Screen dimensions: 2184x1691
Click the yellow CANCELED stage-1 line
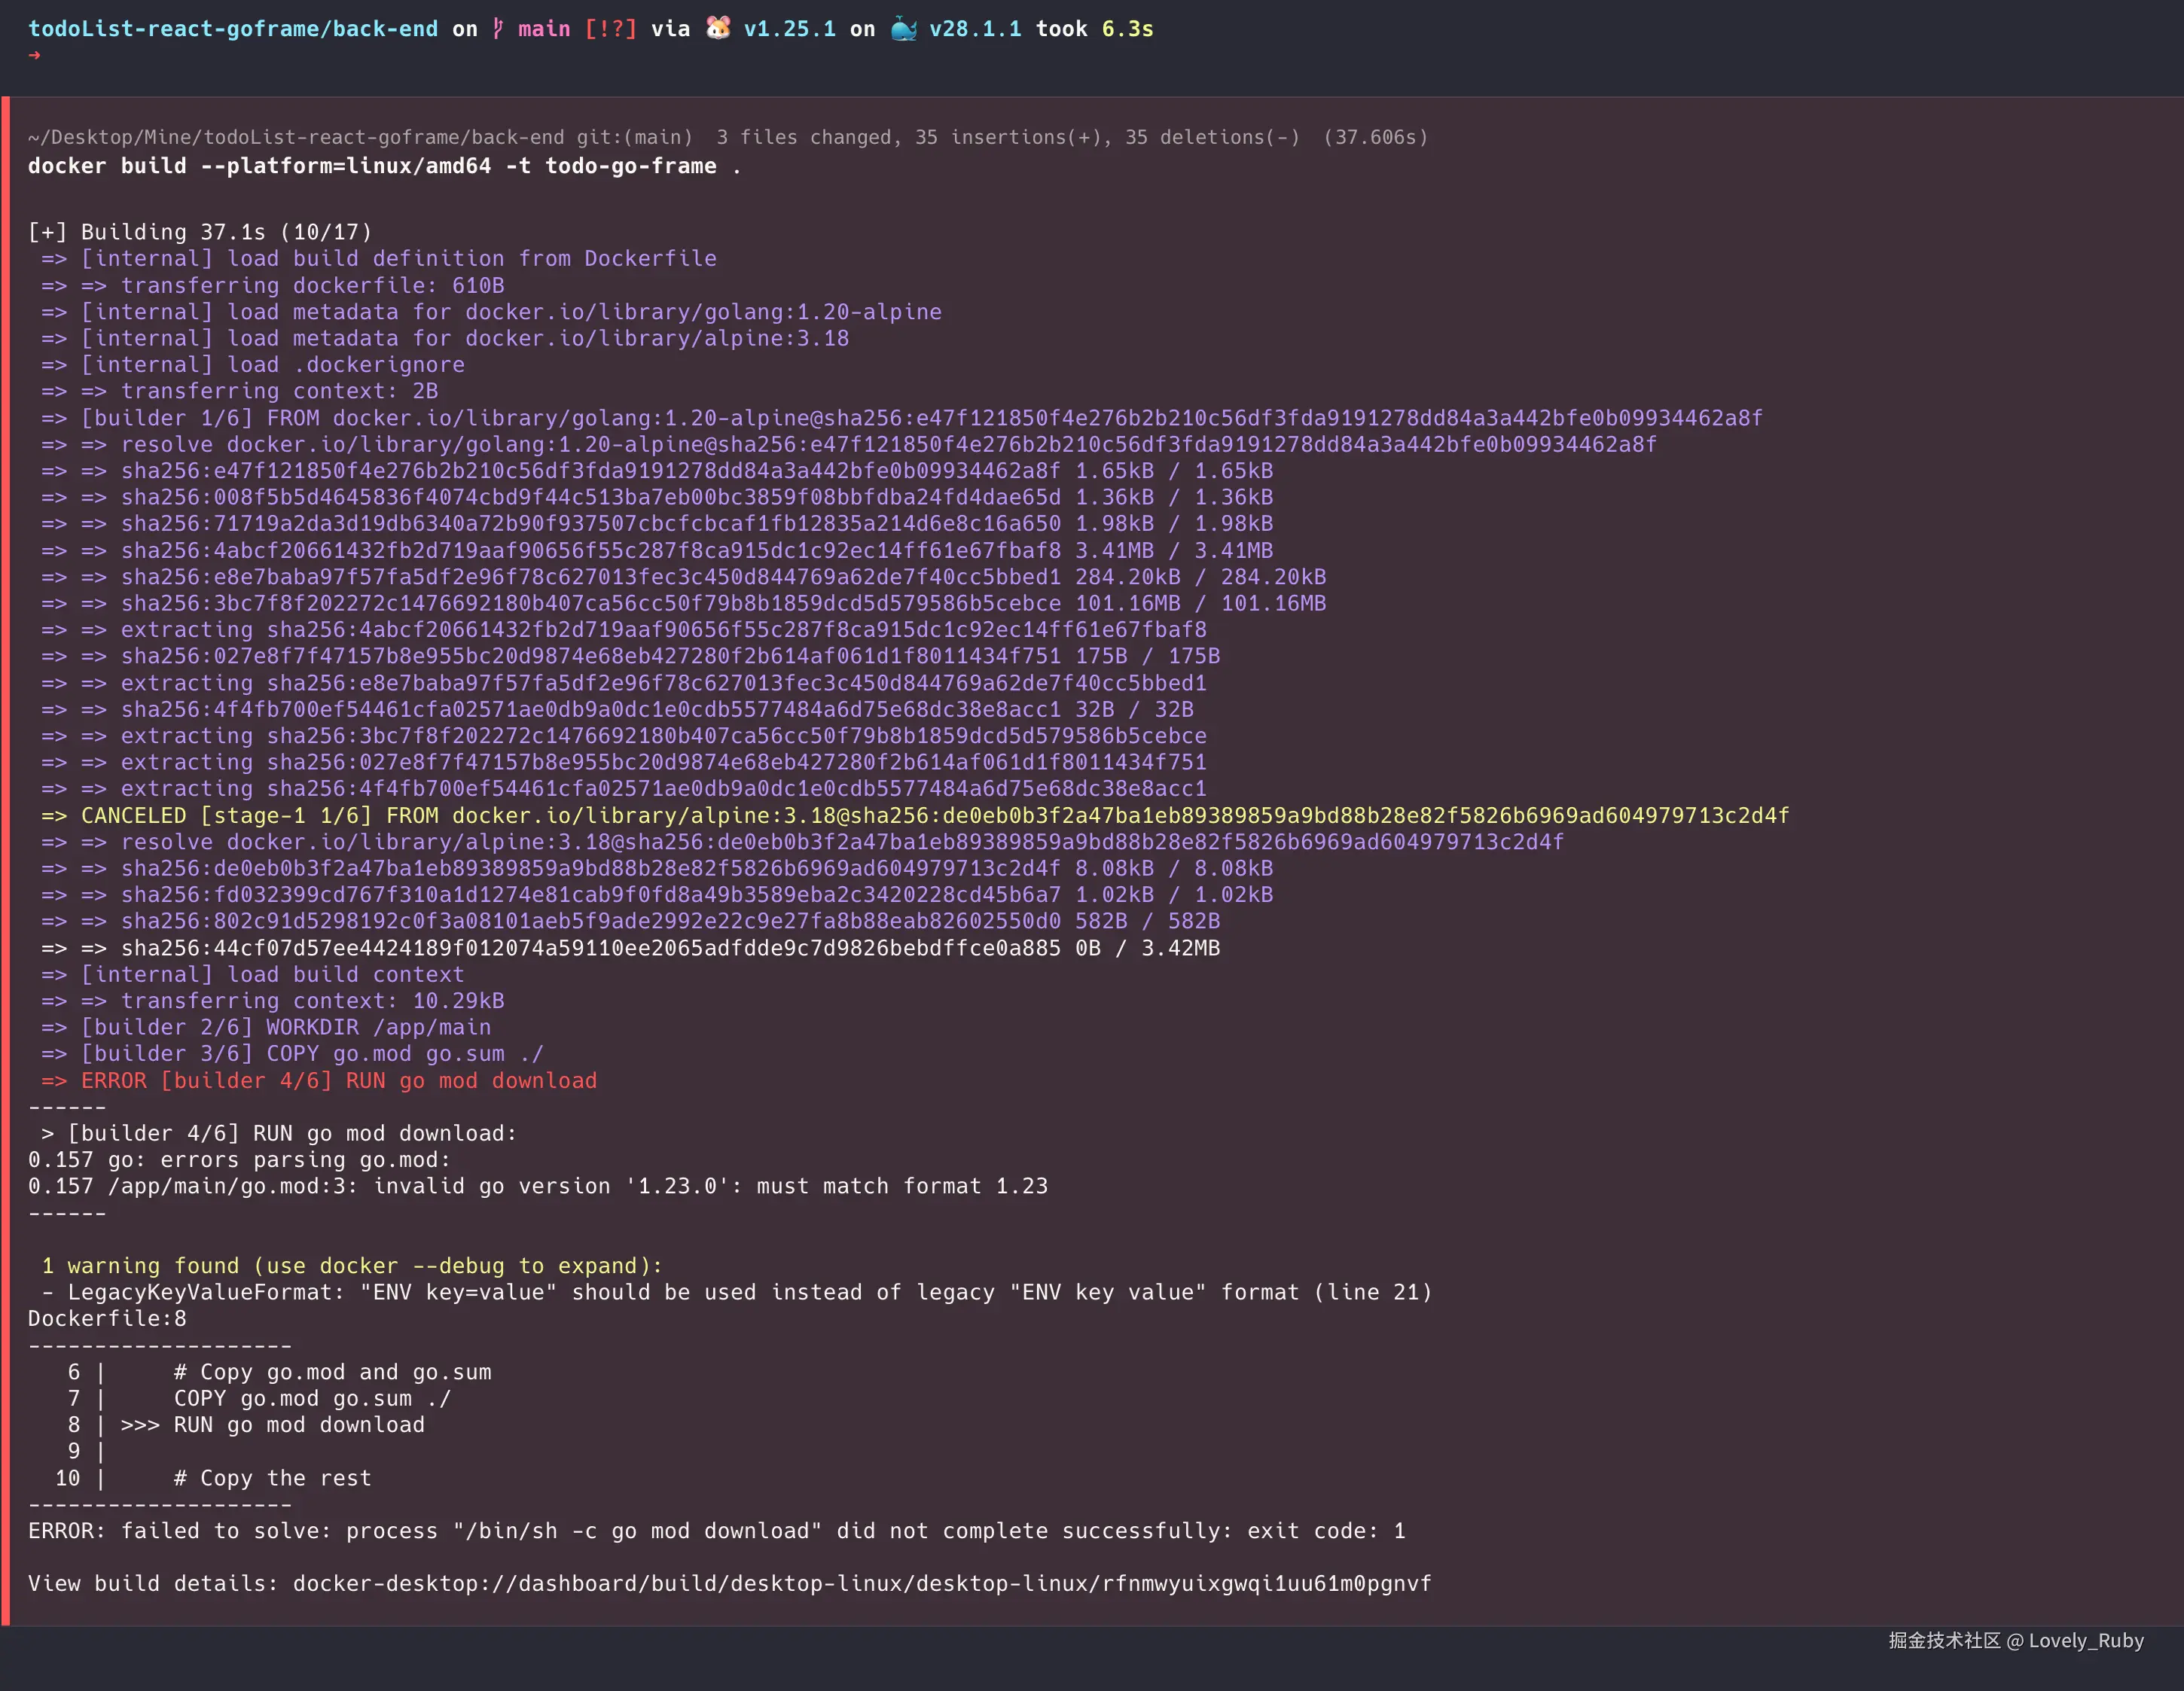914,816
